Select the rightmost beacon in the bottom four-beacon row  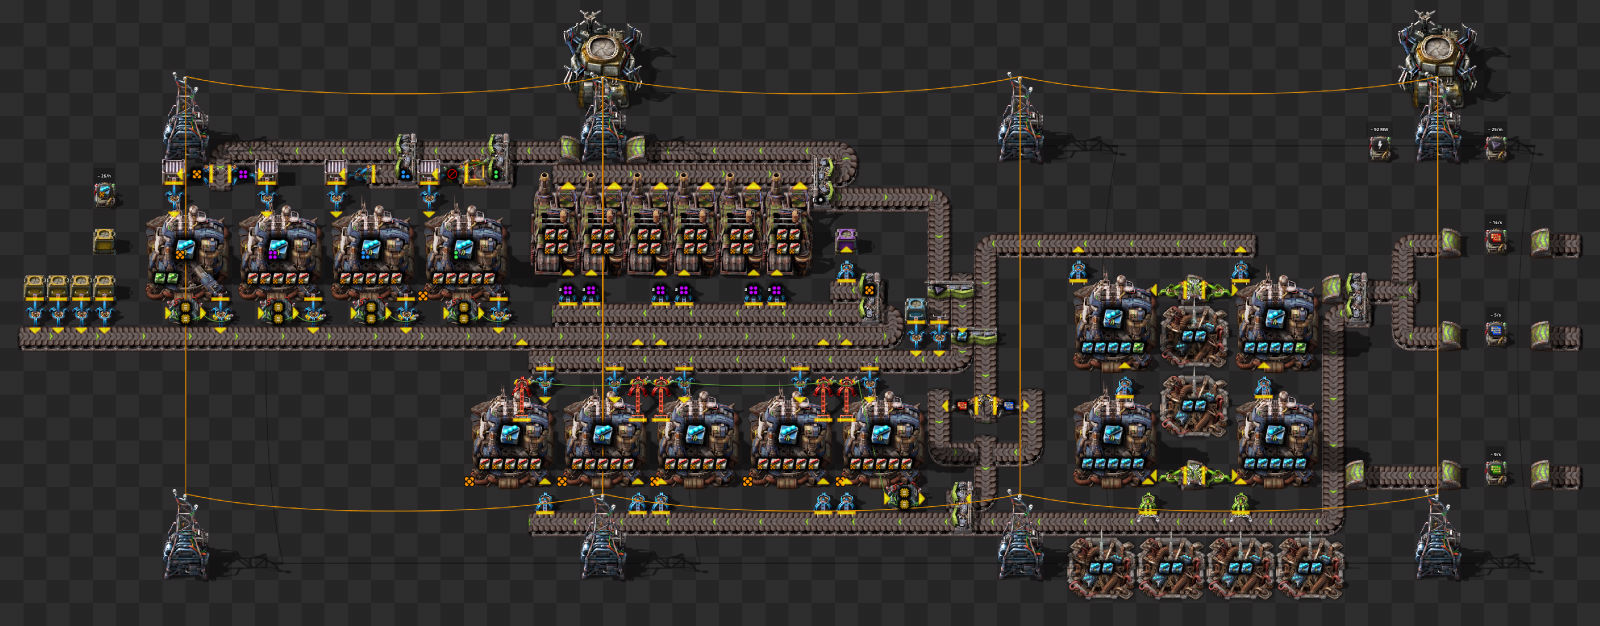point(1310,566)
